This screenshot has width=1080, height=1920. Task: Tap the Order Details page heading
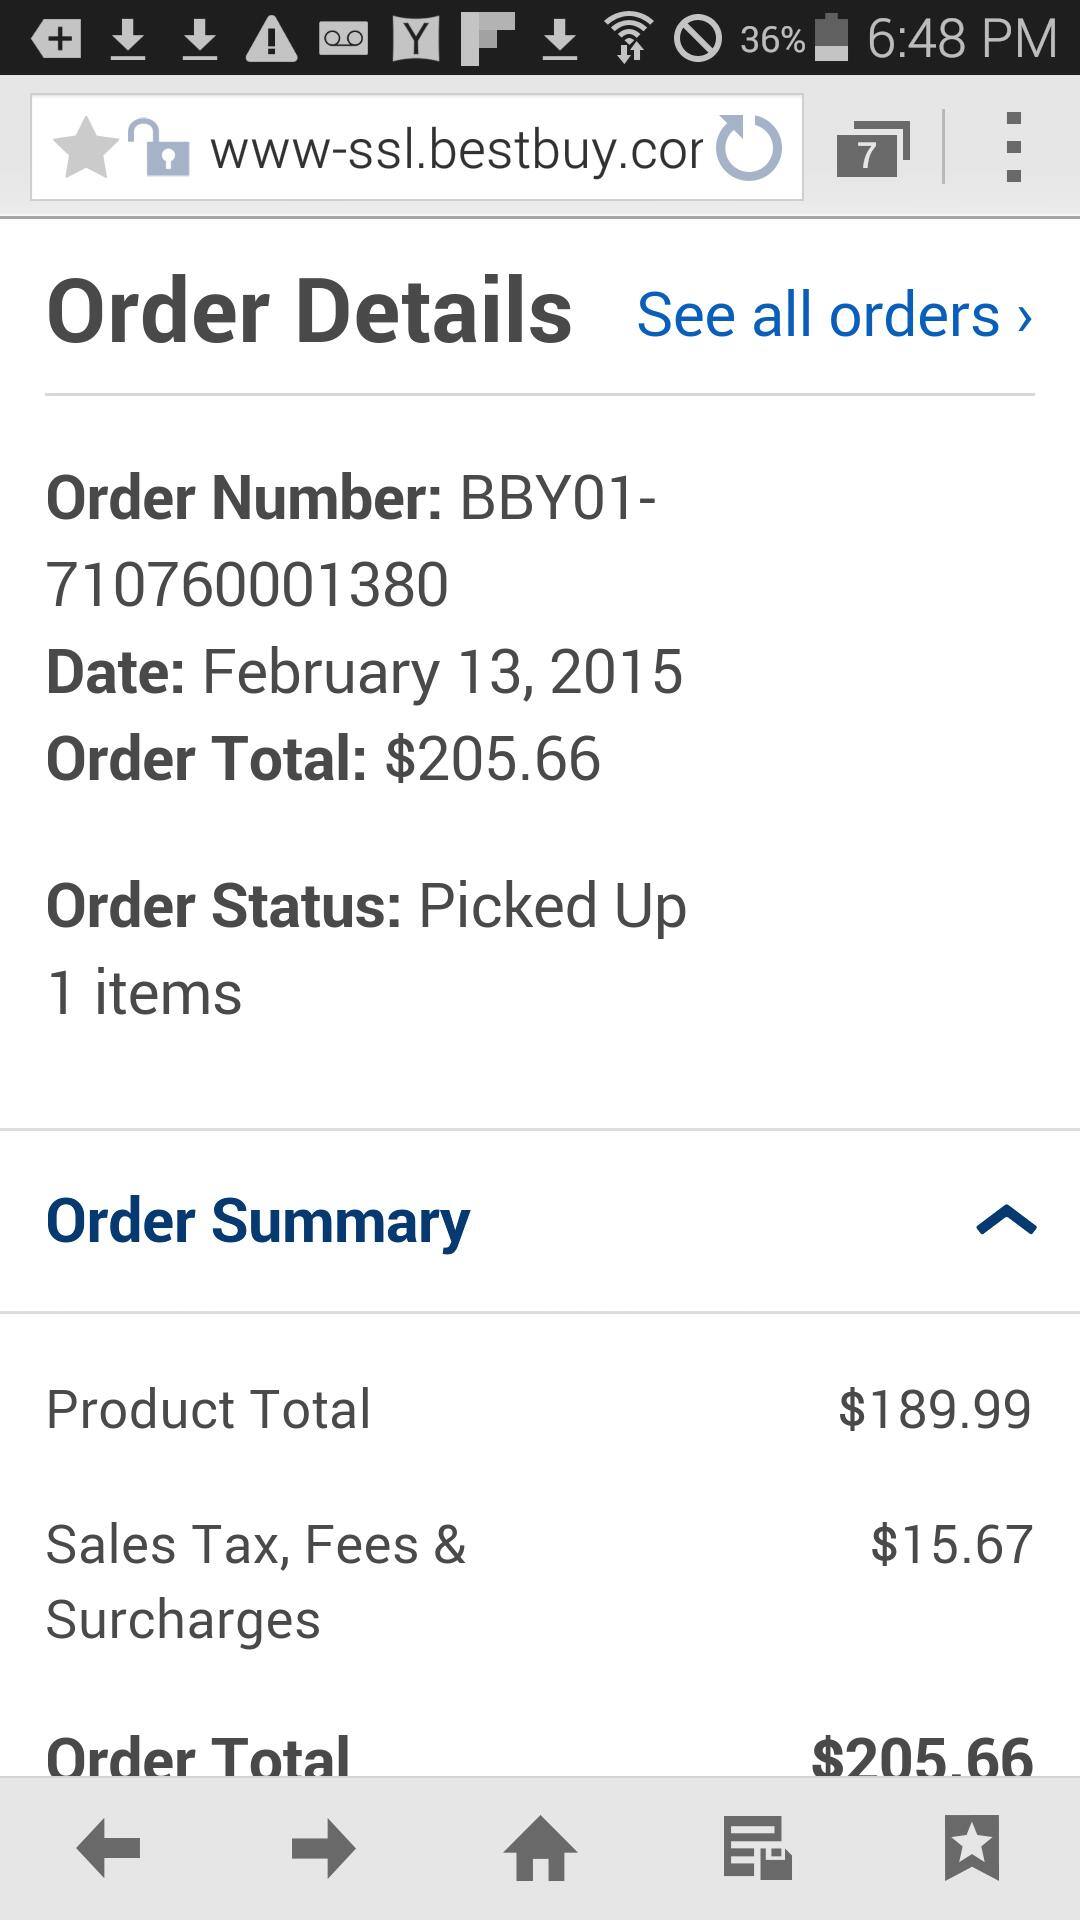[x=309, y=312]
